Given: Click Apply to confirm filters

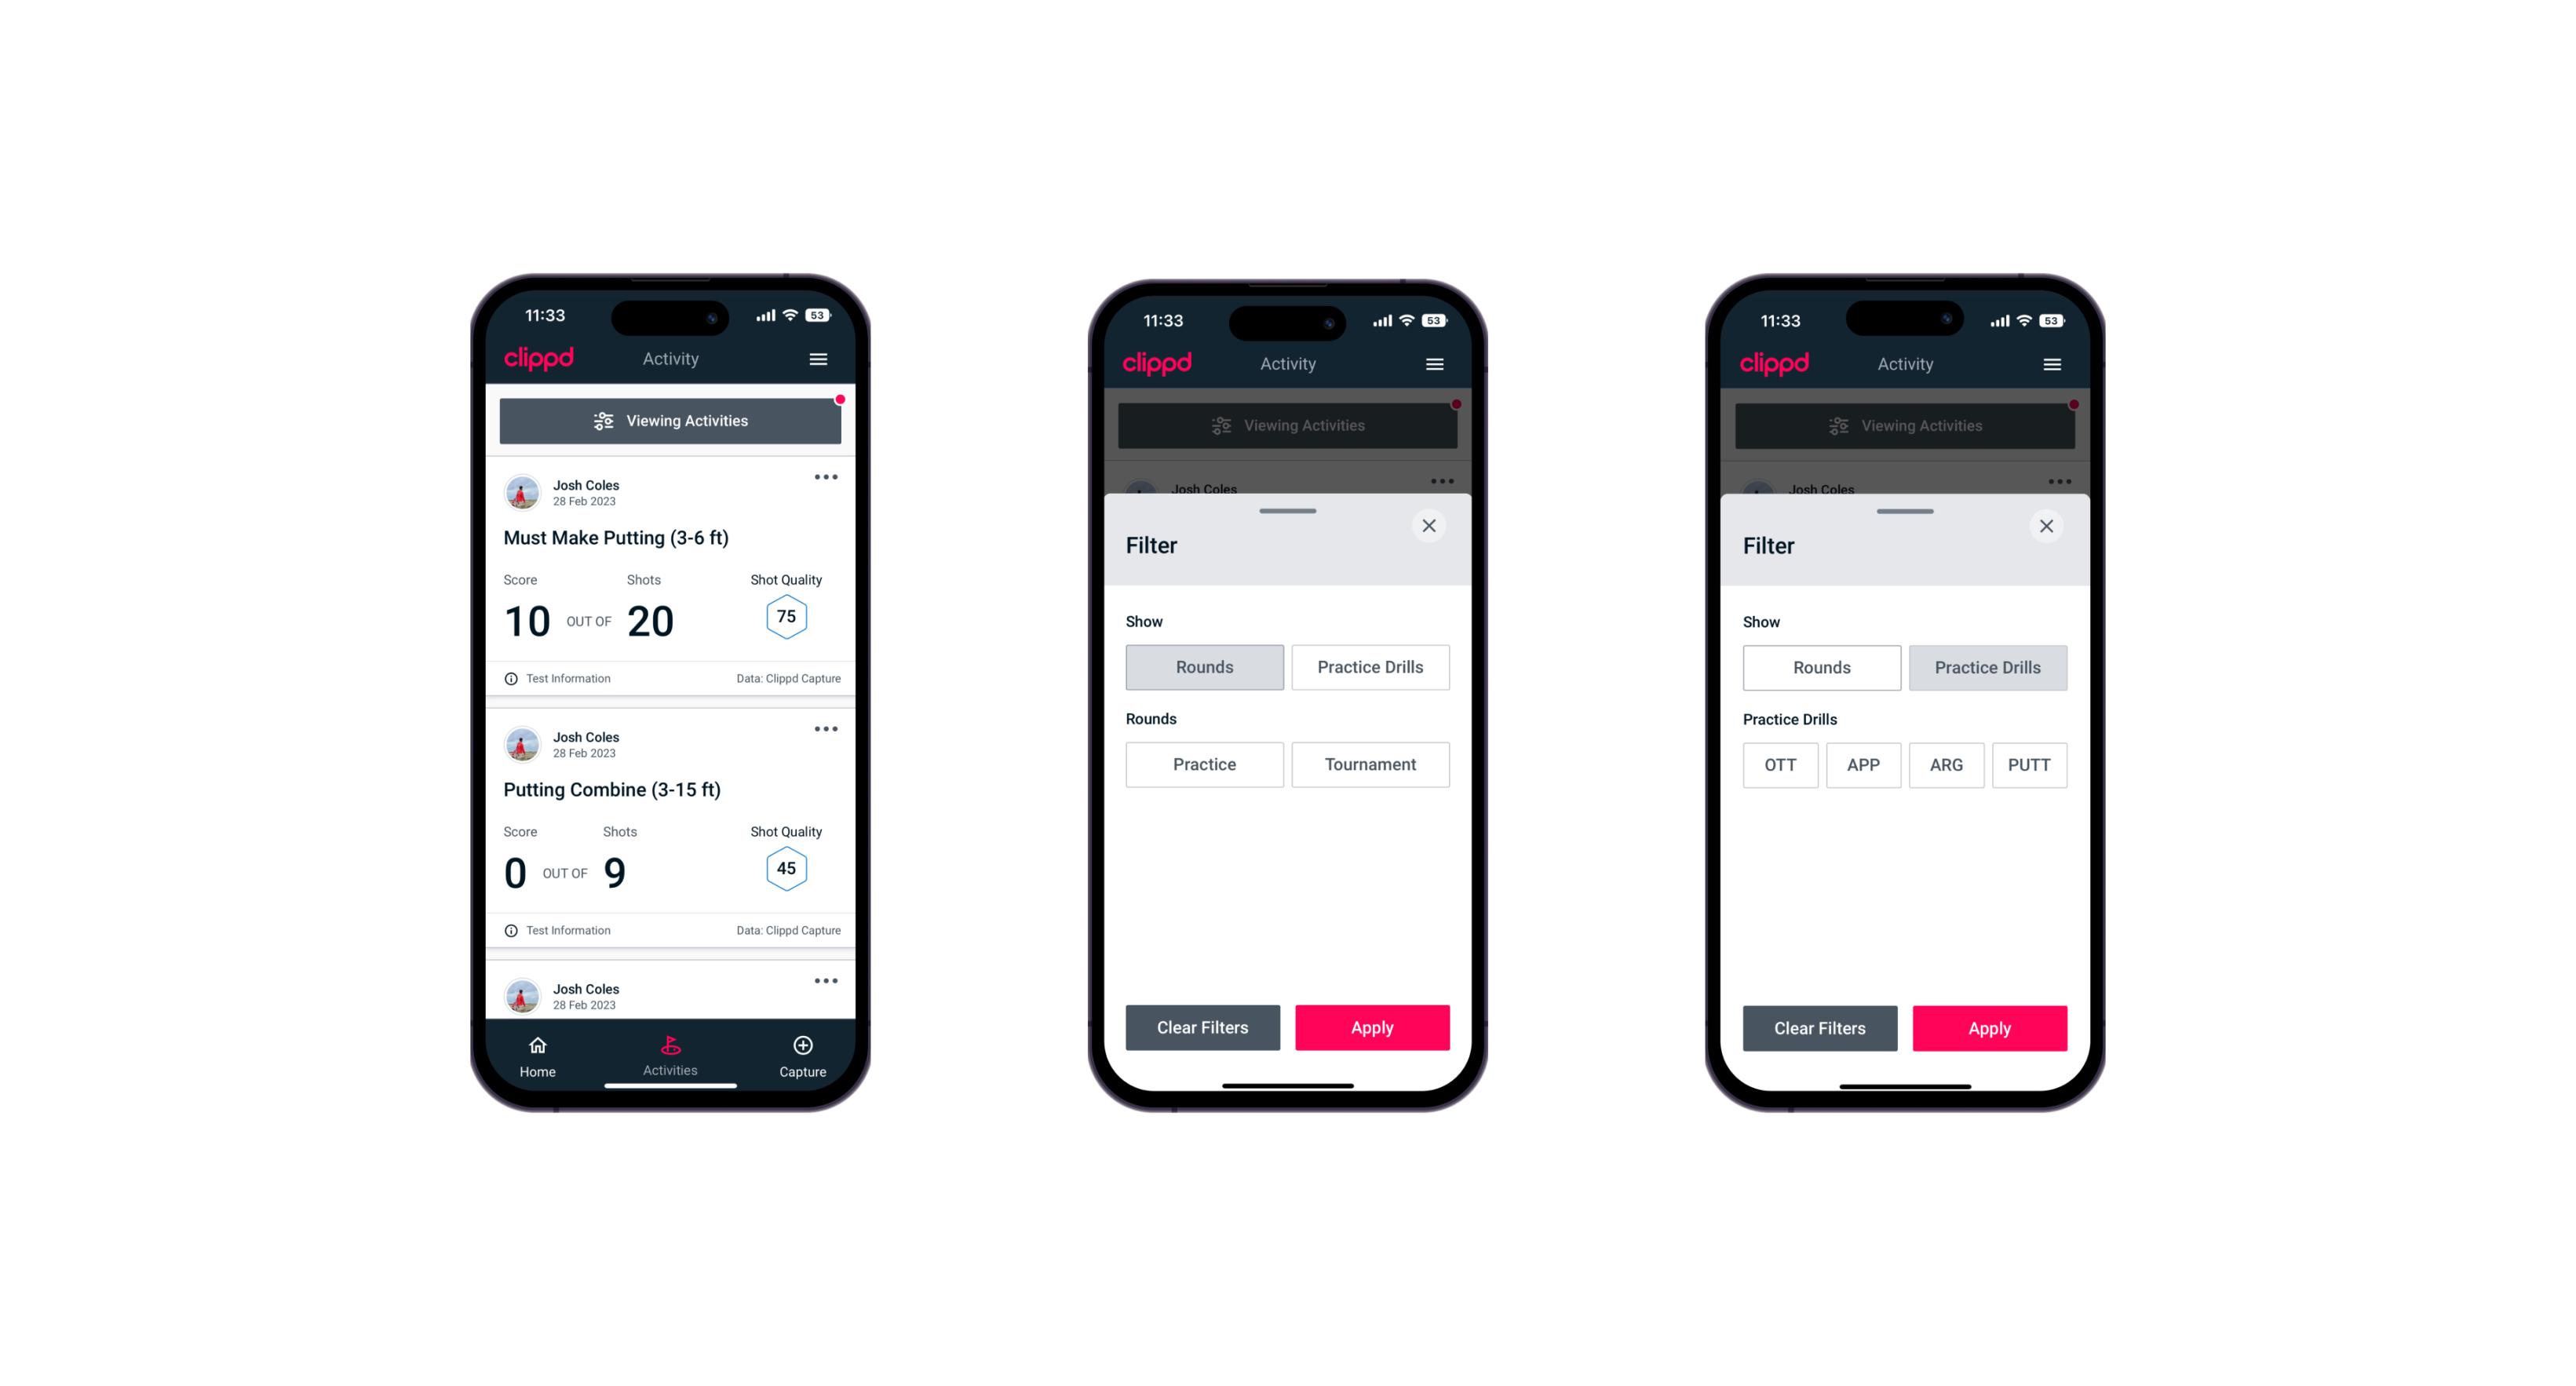Looking at the screenshot, I should click(1374, 1027).
